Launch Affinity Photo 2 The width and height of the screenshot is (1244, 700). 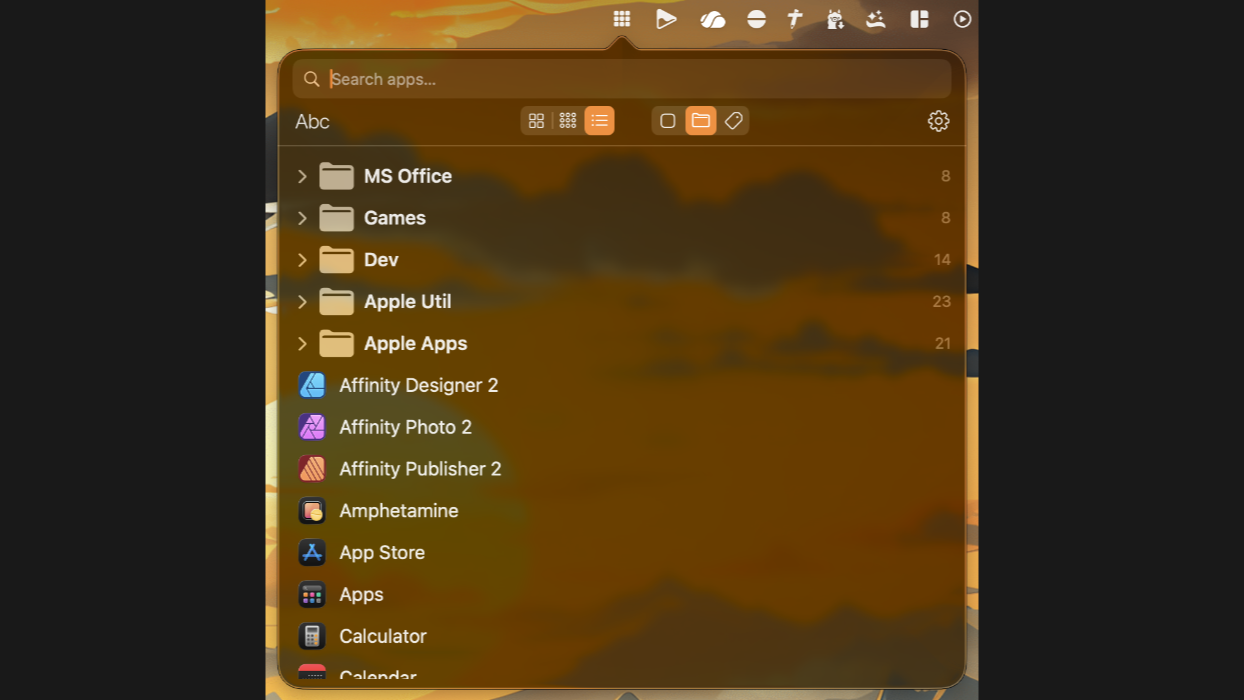[406, 427]
